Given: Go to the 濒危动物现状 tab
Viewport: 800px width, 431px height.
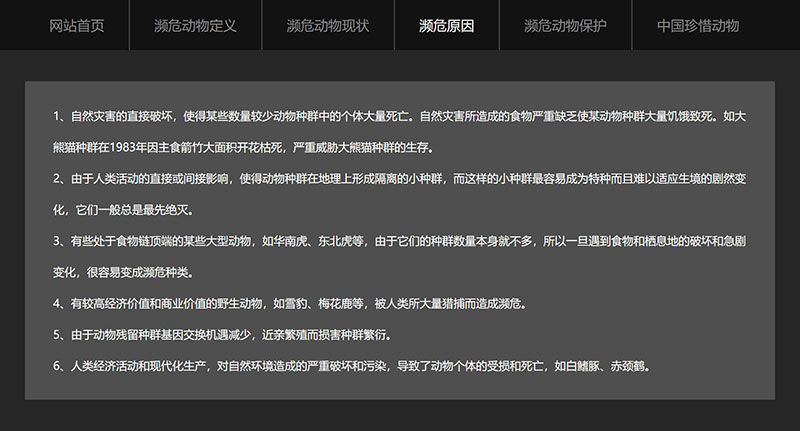Looking at the screenshot, I should point(327,25).
